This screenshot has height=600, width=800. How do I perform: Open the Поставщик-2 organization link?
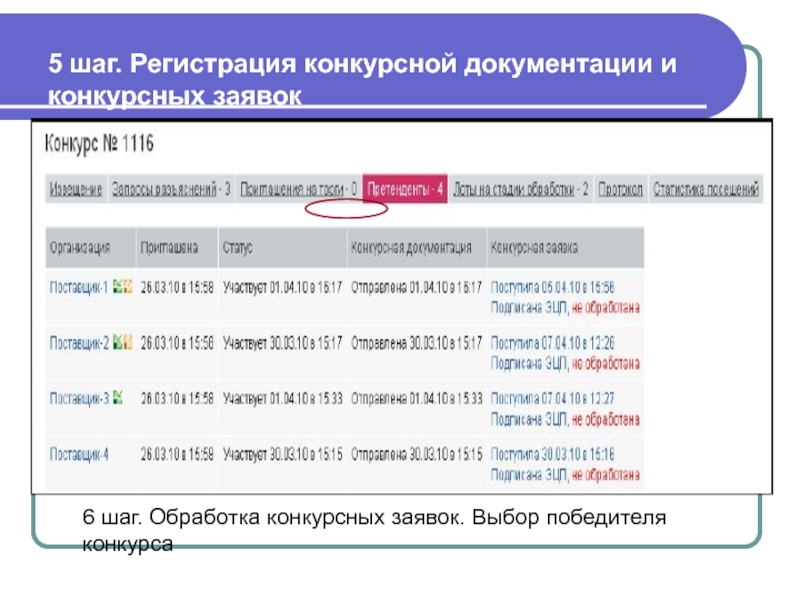79,343
